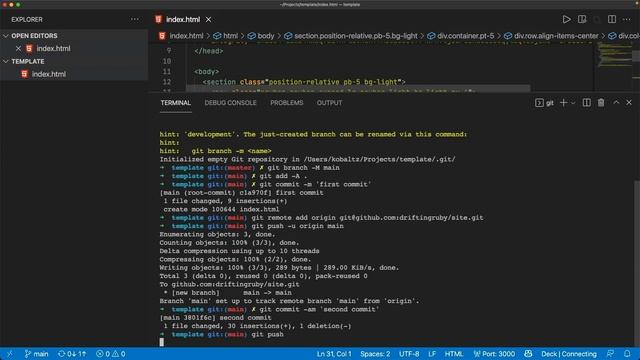Click 'git push' terminal command line

point(267,334)
